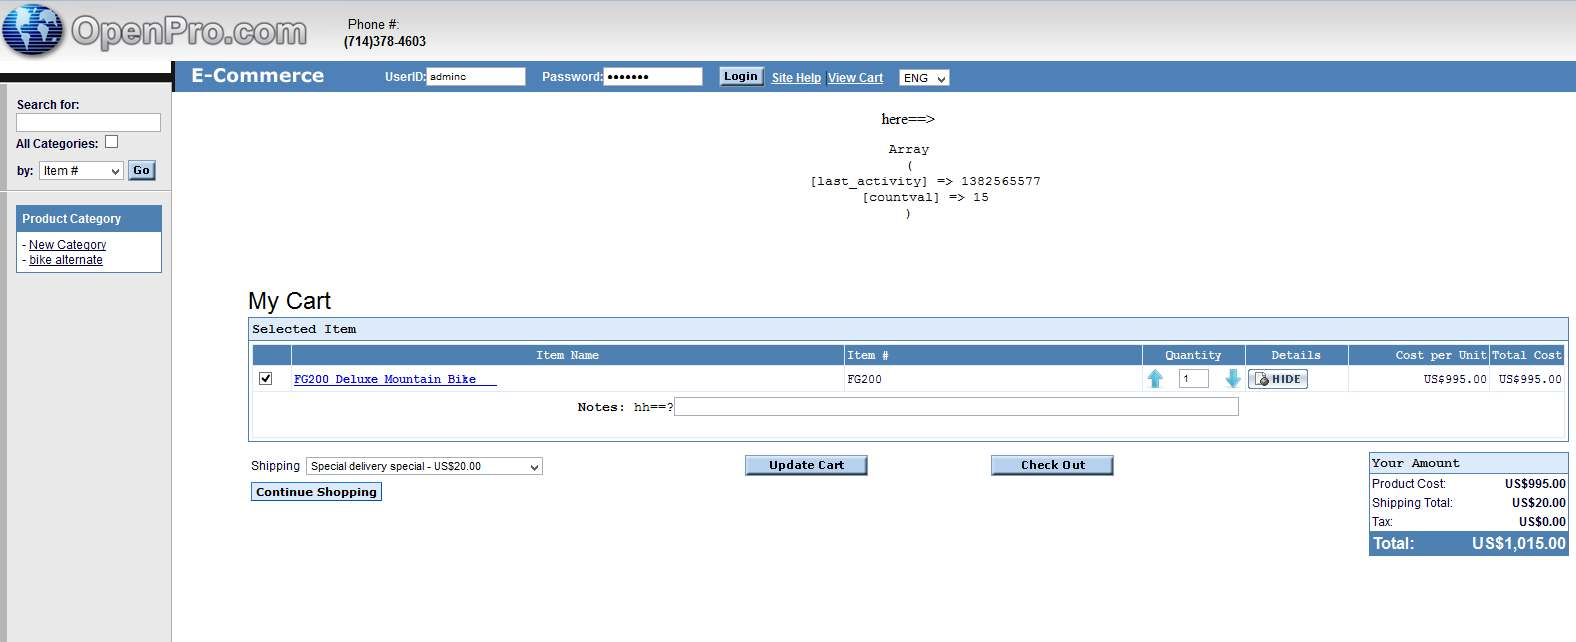The image size is (1576, 642).
Task: Decrease quantity with the down arrow
Action: (1232, 379)
